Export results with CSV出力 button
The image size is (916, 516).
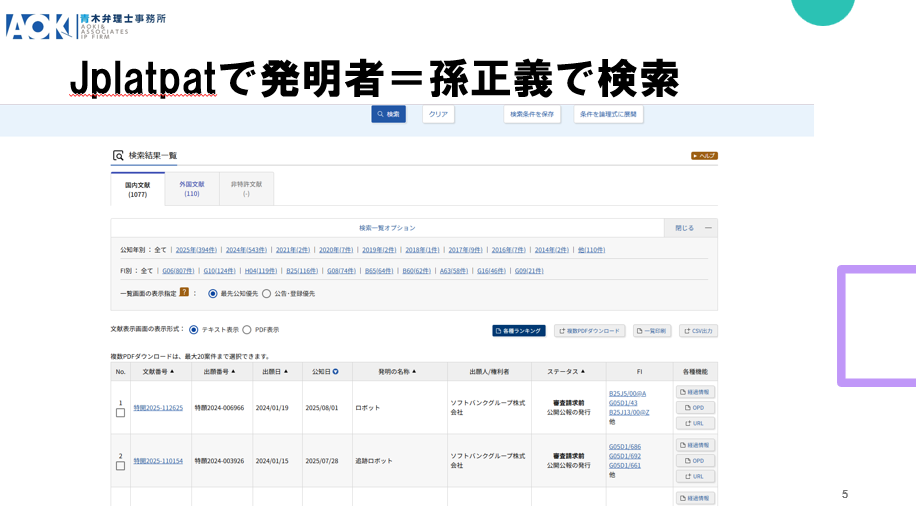pos(698,331)
